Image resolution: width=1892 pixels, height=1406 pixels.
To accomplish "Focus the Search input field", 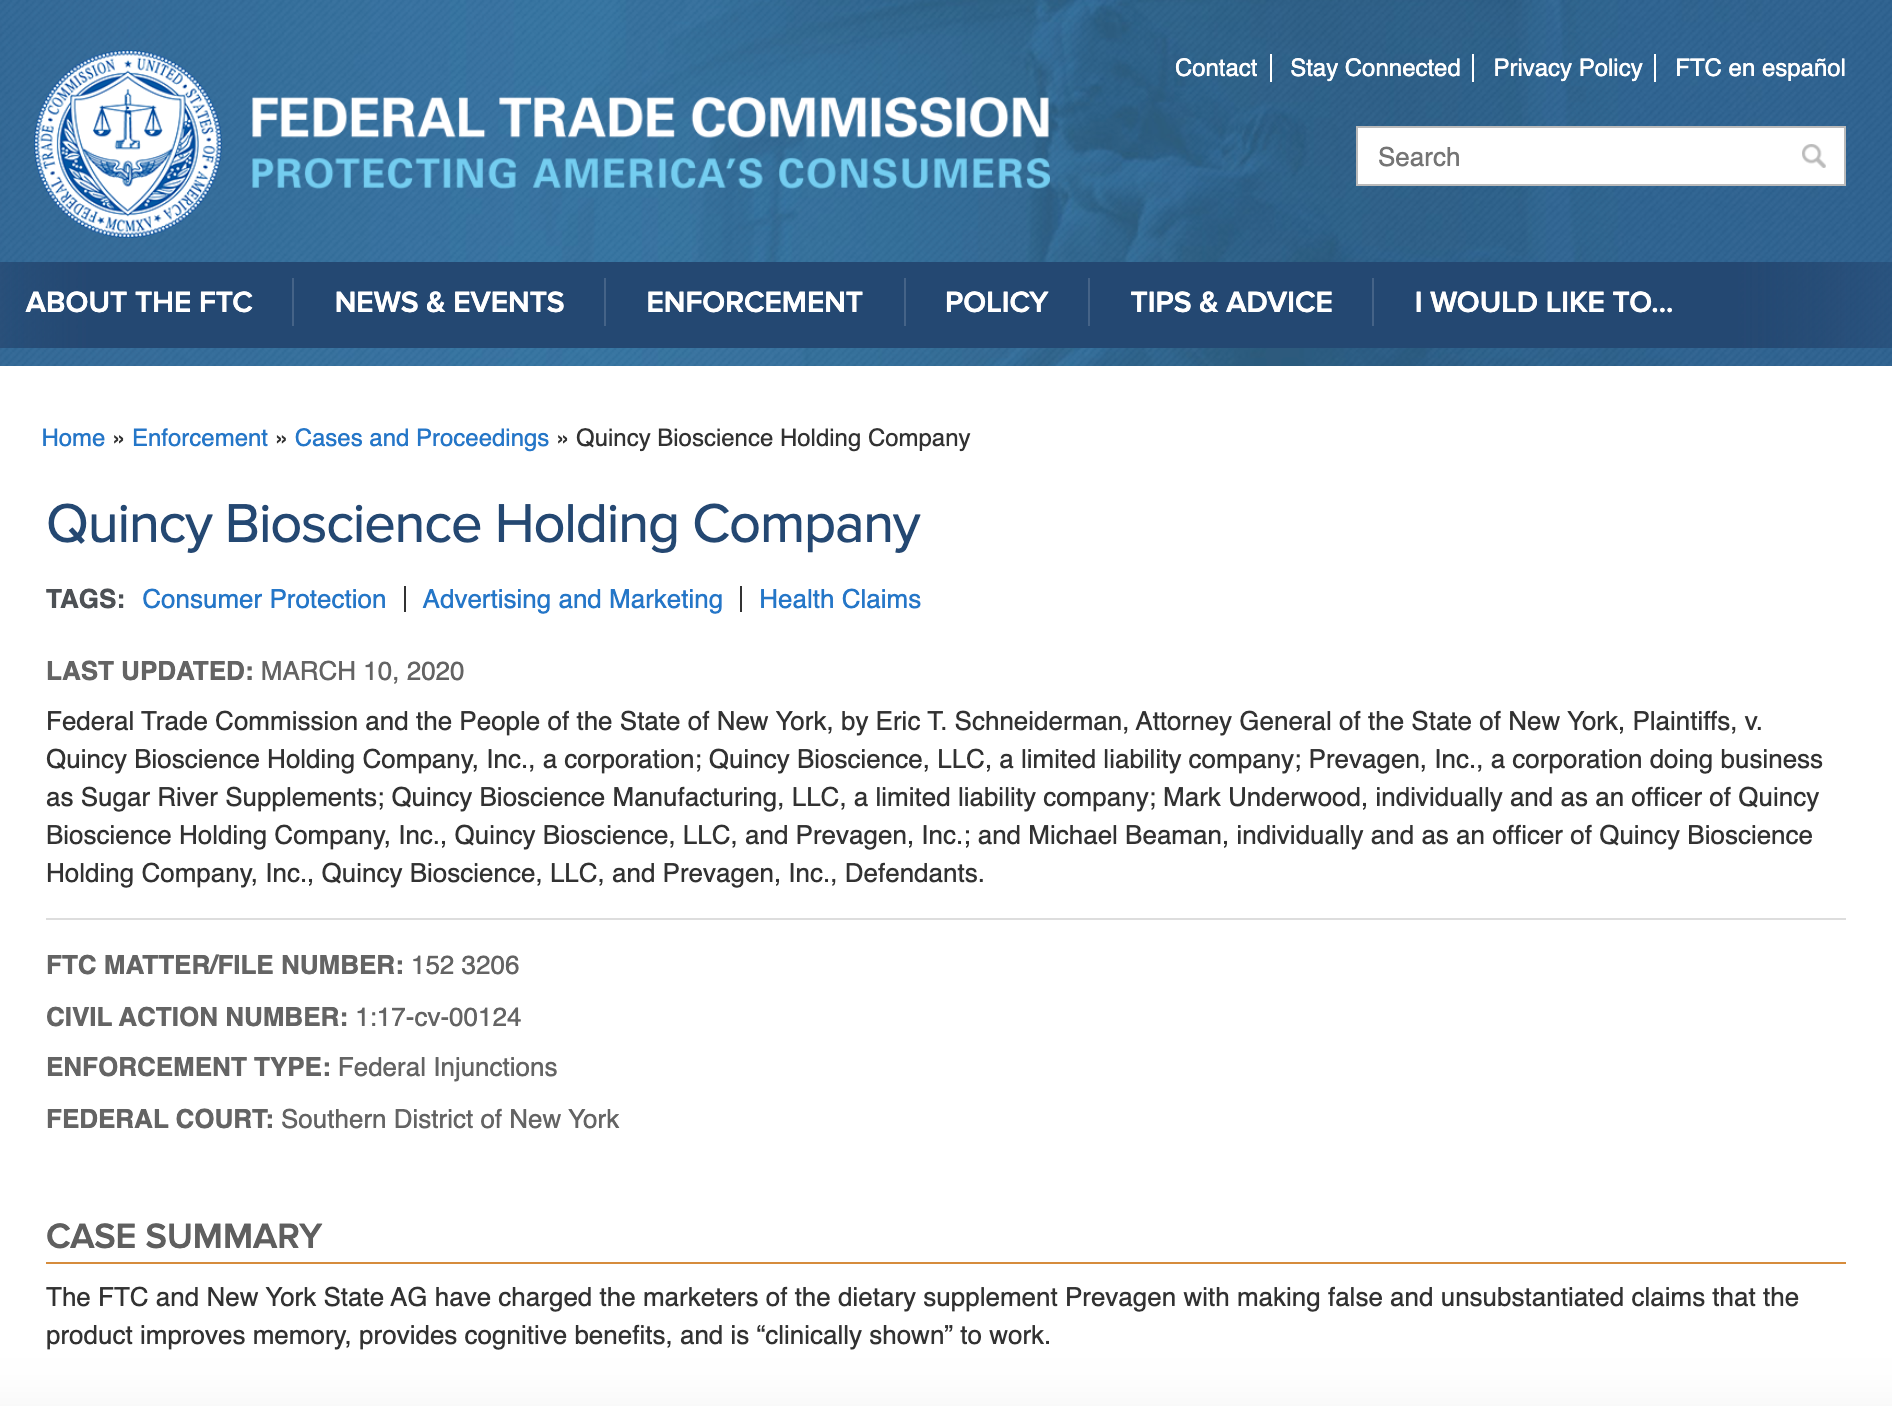I will pyautogui.click(x=1600, y=156).
